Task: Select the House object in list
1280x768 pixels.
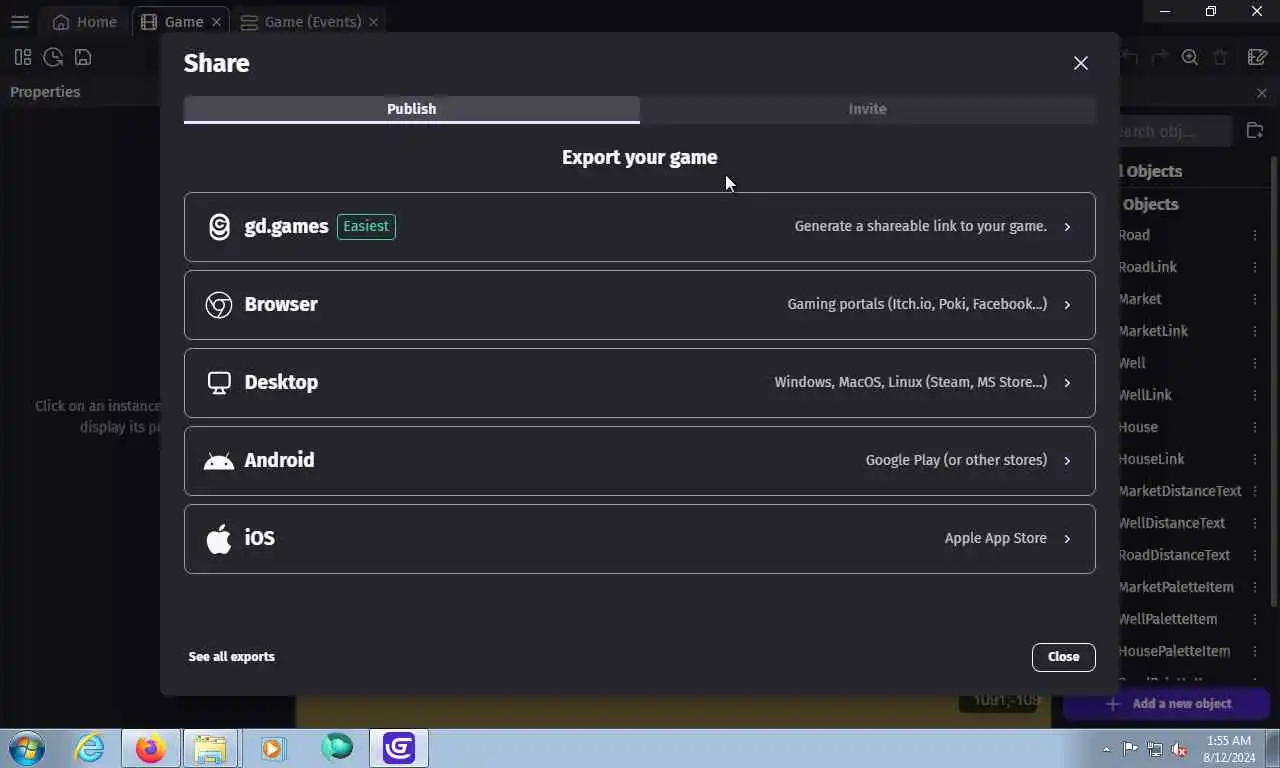Action: pyautogui.click(x=1138, y=427)
